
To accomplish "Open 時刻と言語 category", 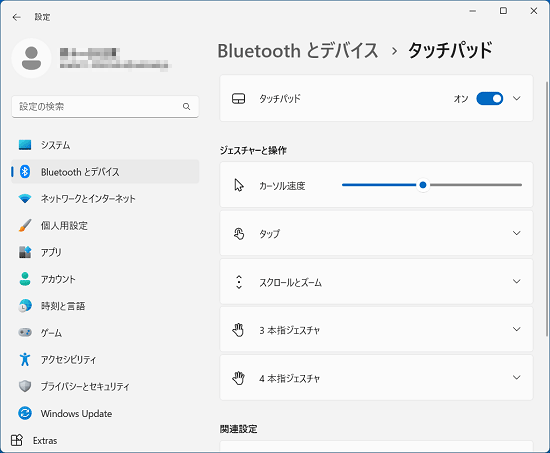I will click(x=105, y=306).
